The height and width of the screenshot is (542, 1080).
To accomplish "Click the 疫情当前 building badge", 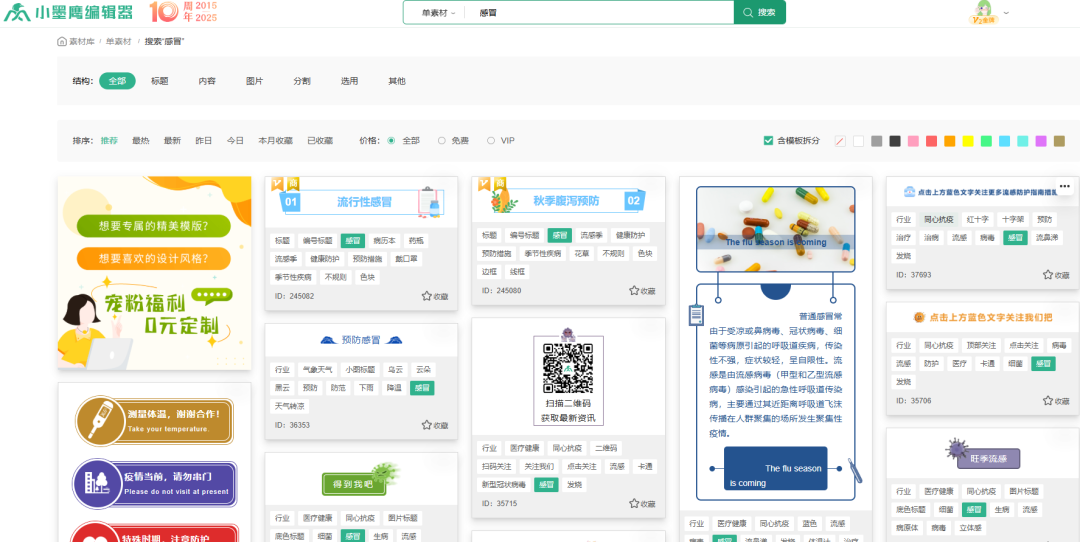I will point(155,484).
